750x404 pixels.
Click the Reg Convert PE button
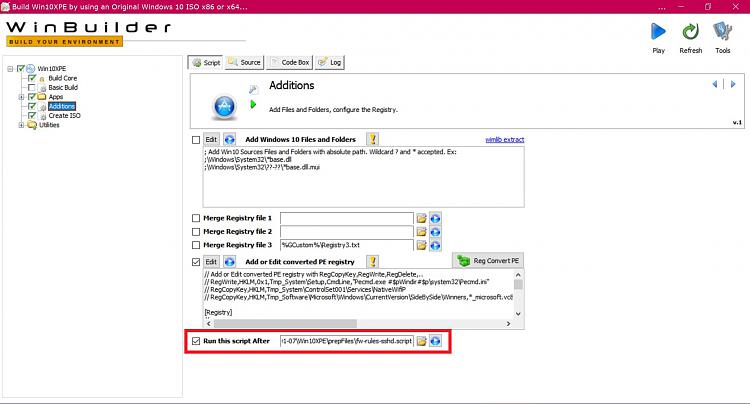[488, 261]
